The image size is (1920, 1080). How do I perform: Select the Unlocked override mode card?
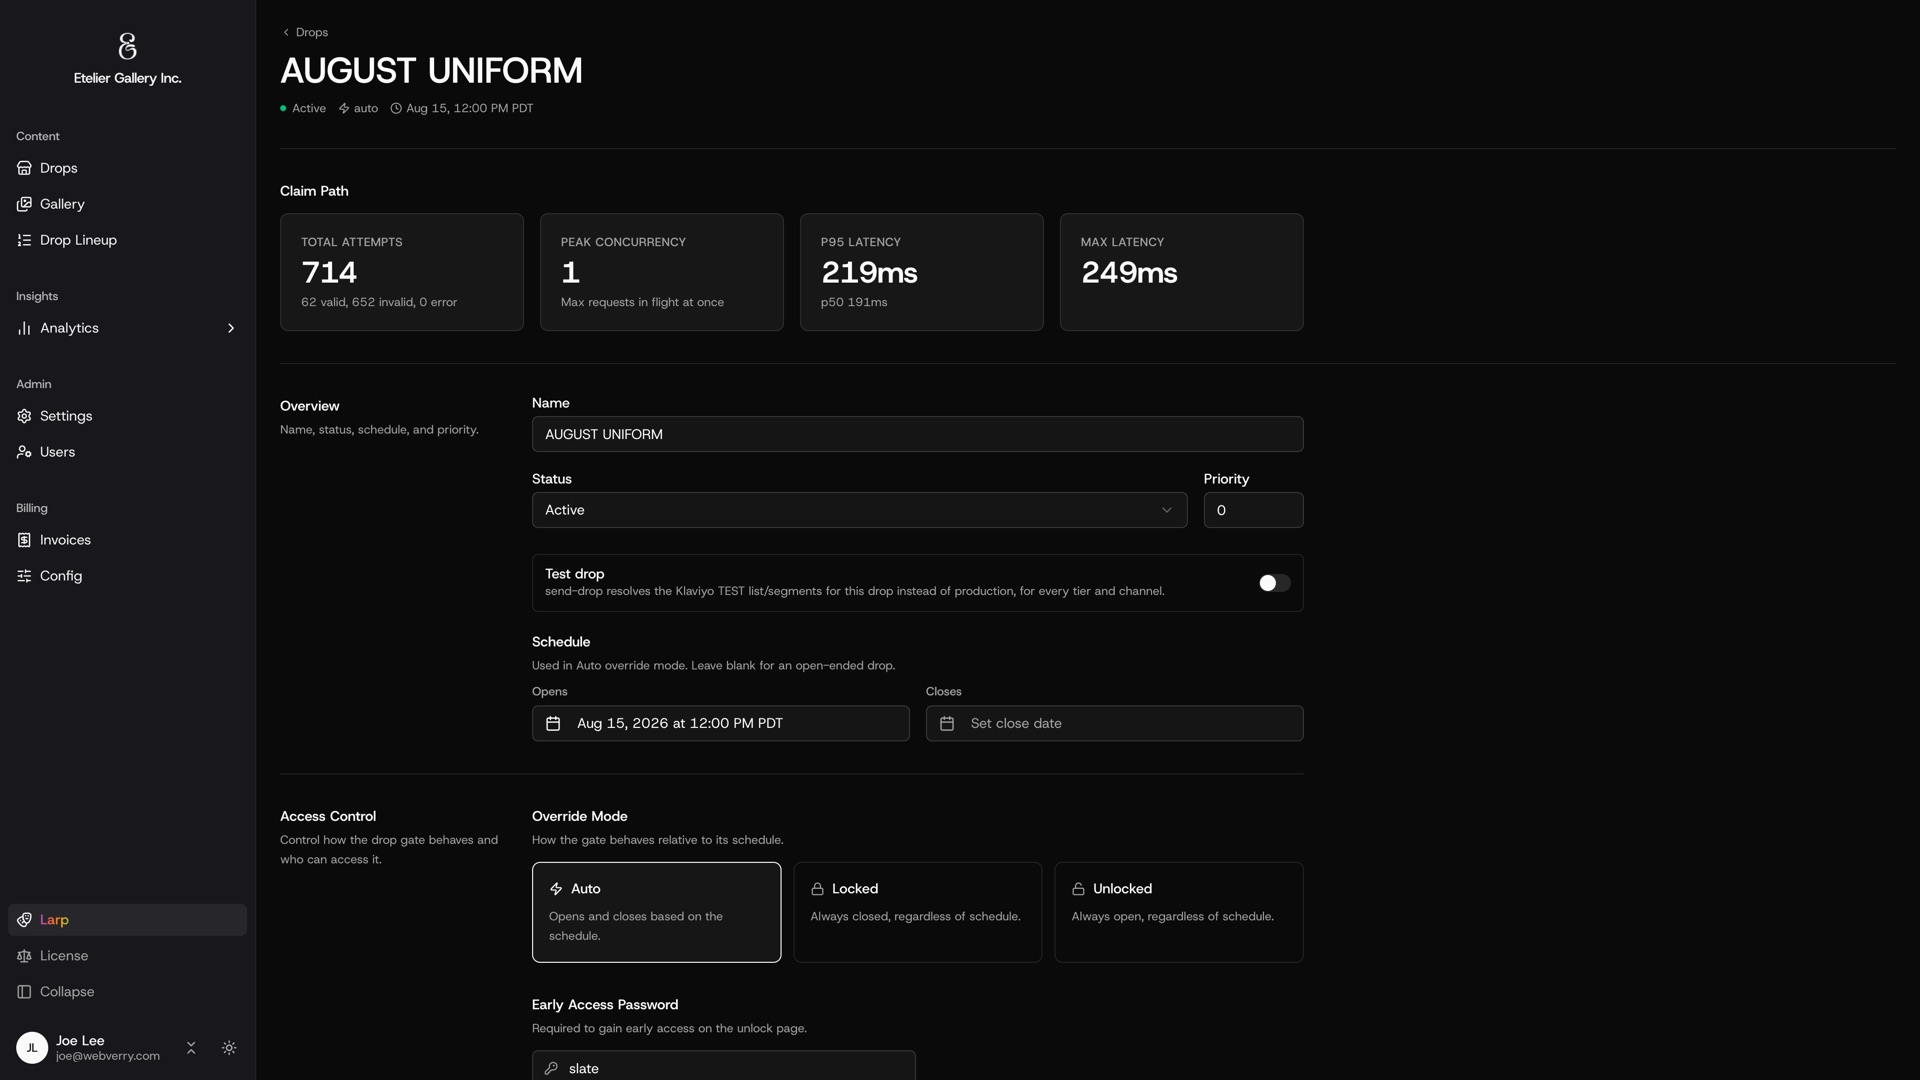[x=1178, y=912]
